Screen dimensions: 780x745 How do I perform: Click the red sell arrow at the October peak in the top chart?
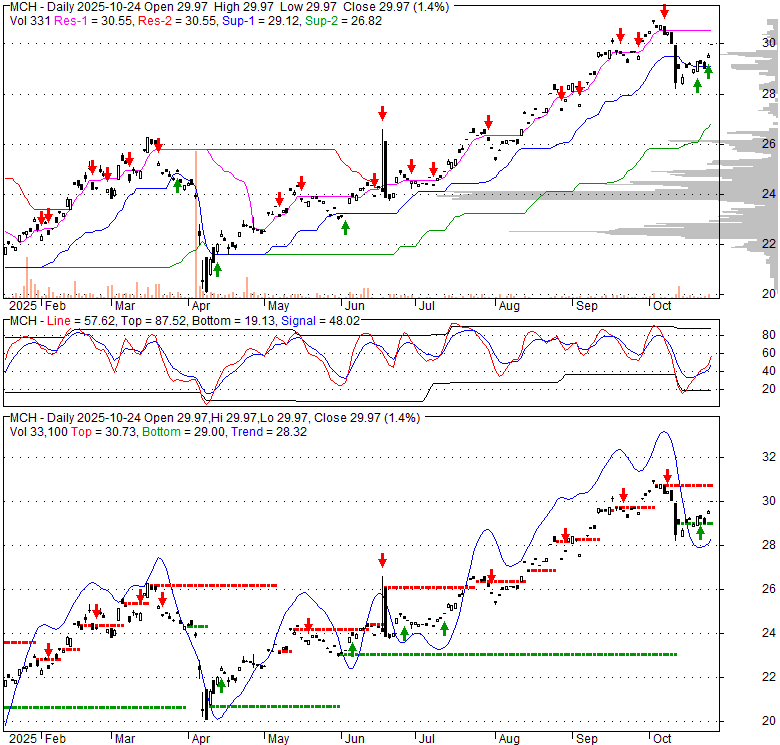663,14
